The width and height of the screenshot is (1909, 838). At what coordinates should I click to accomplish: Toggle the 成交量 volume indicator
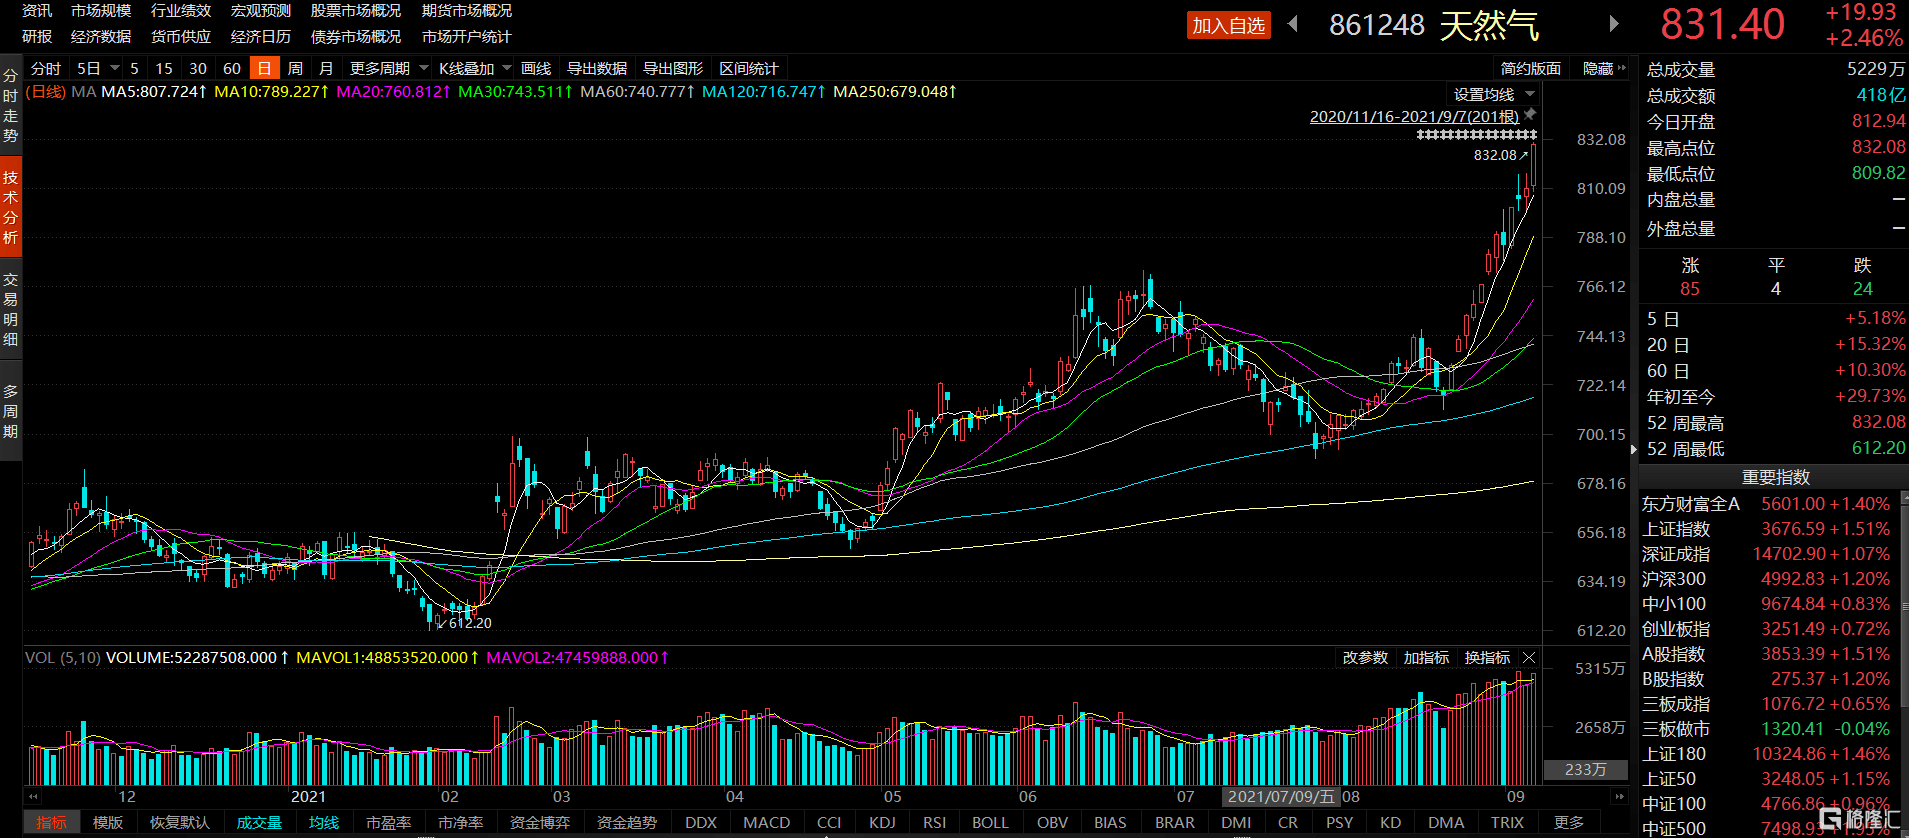pyautogui.click(x=259, y=822)
